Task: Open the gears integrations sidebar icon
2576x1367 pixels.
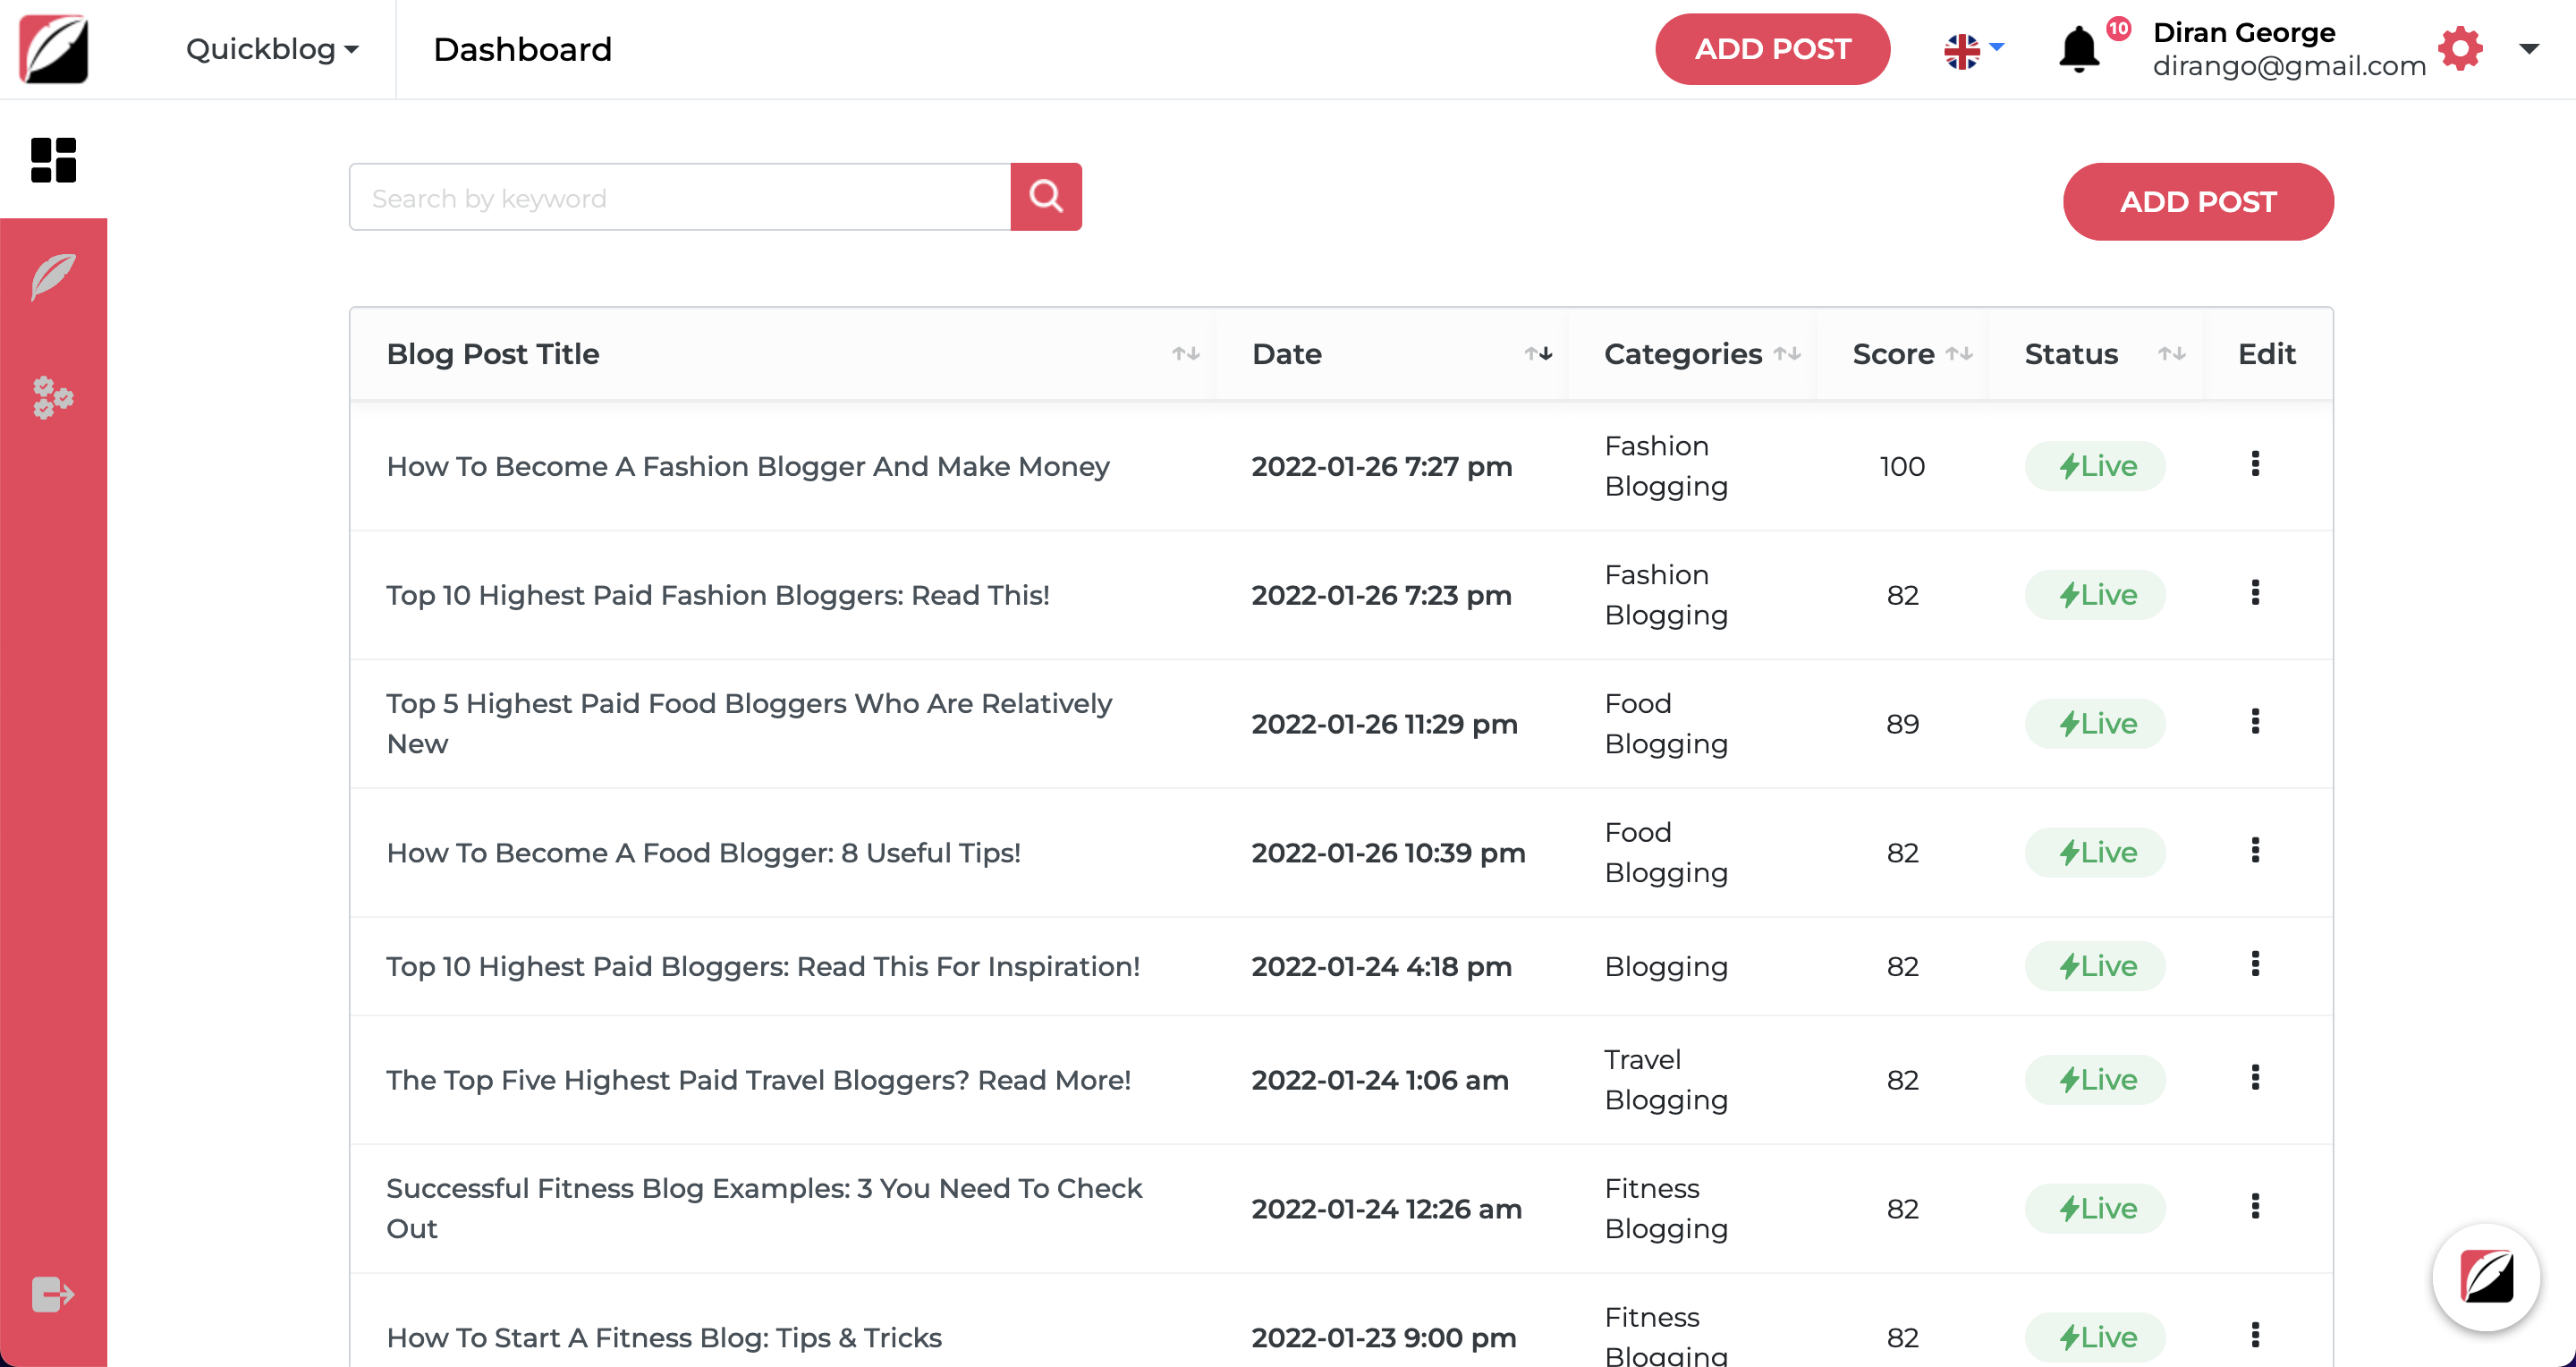Action: tap(53, 397)
